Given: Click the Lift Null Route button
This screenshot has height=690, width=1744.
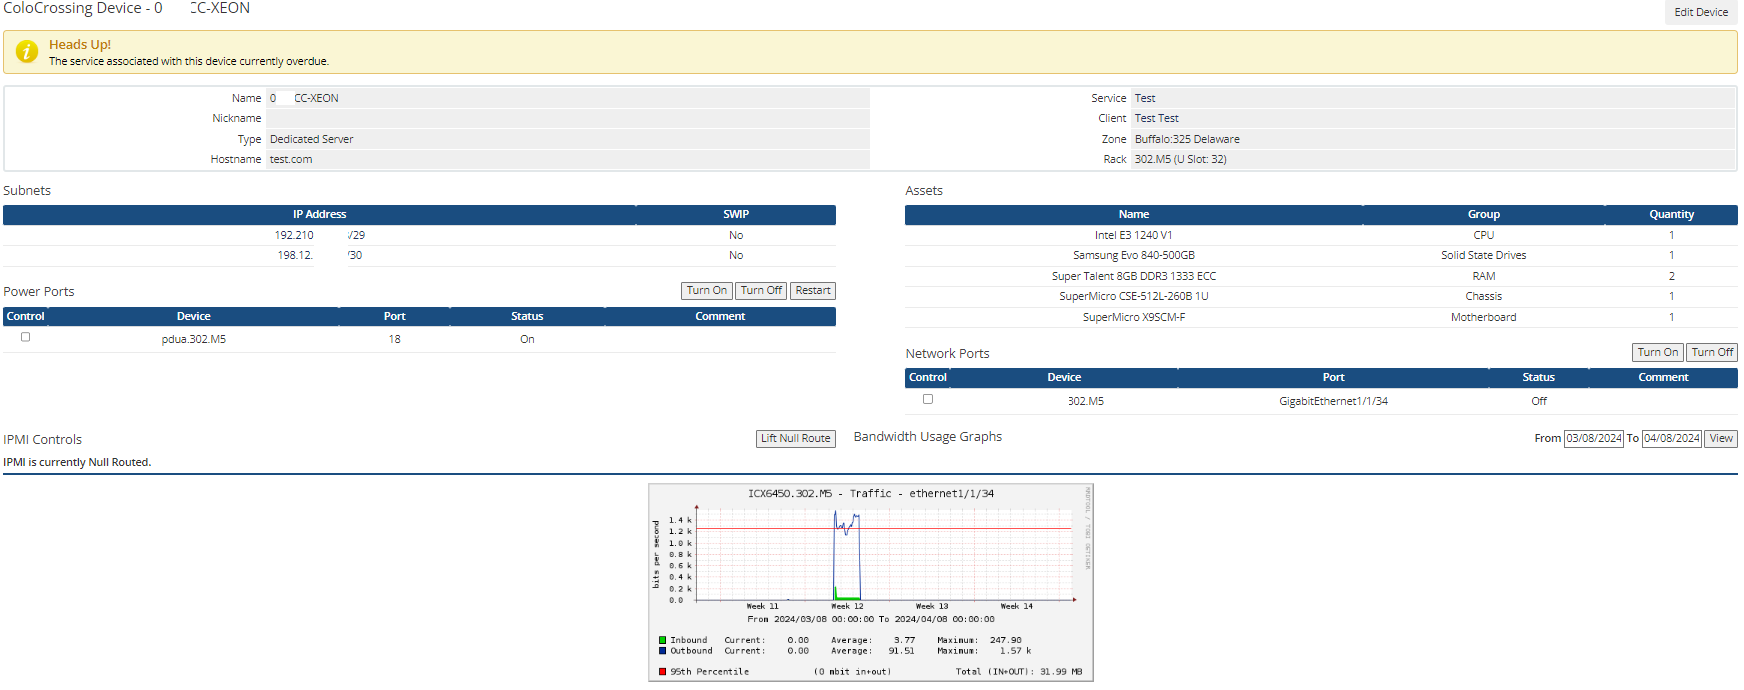Looking at the screenshot, I should pos(795,438).
